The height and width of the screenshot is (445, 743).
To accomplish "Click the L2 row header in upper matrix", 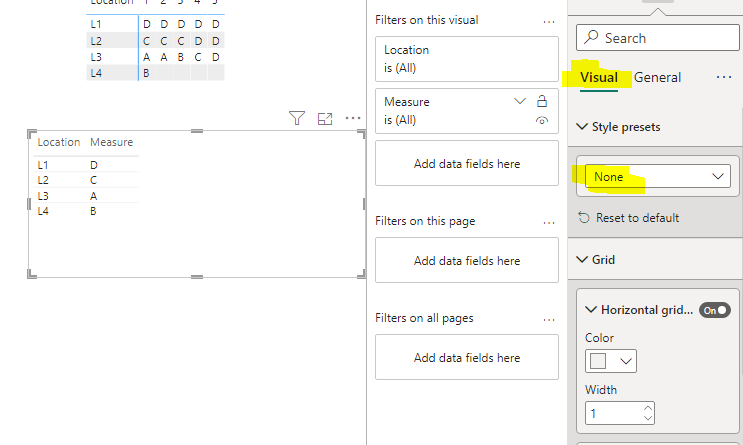I will tap(96, 41).
